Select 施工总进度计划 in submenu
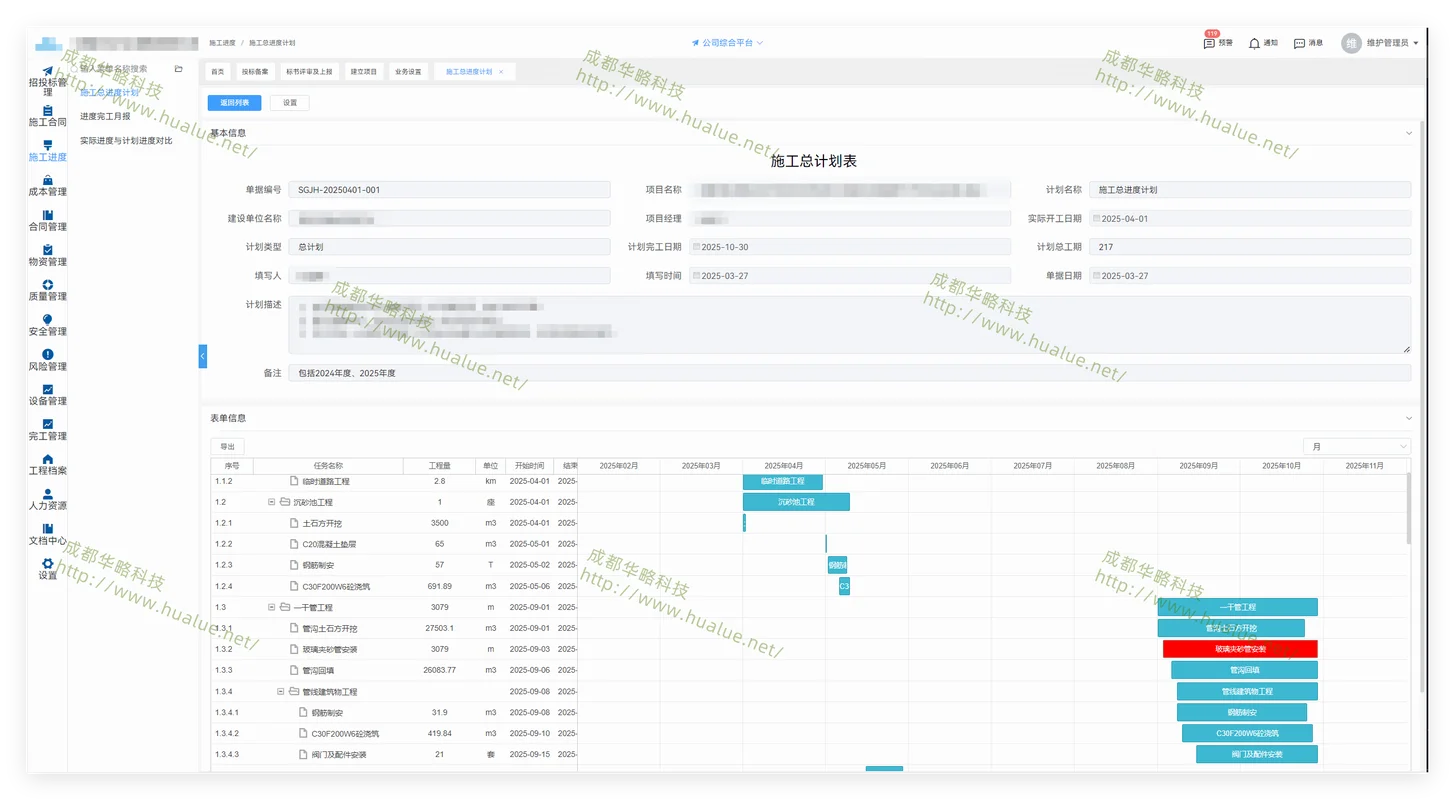Screen dimensions: 1456x800 tap(110, 92)
